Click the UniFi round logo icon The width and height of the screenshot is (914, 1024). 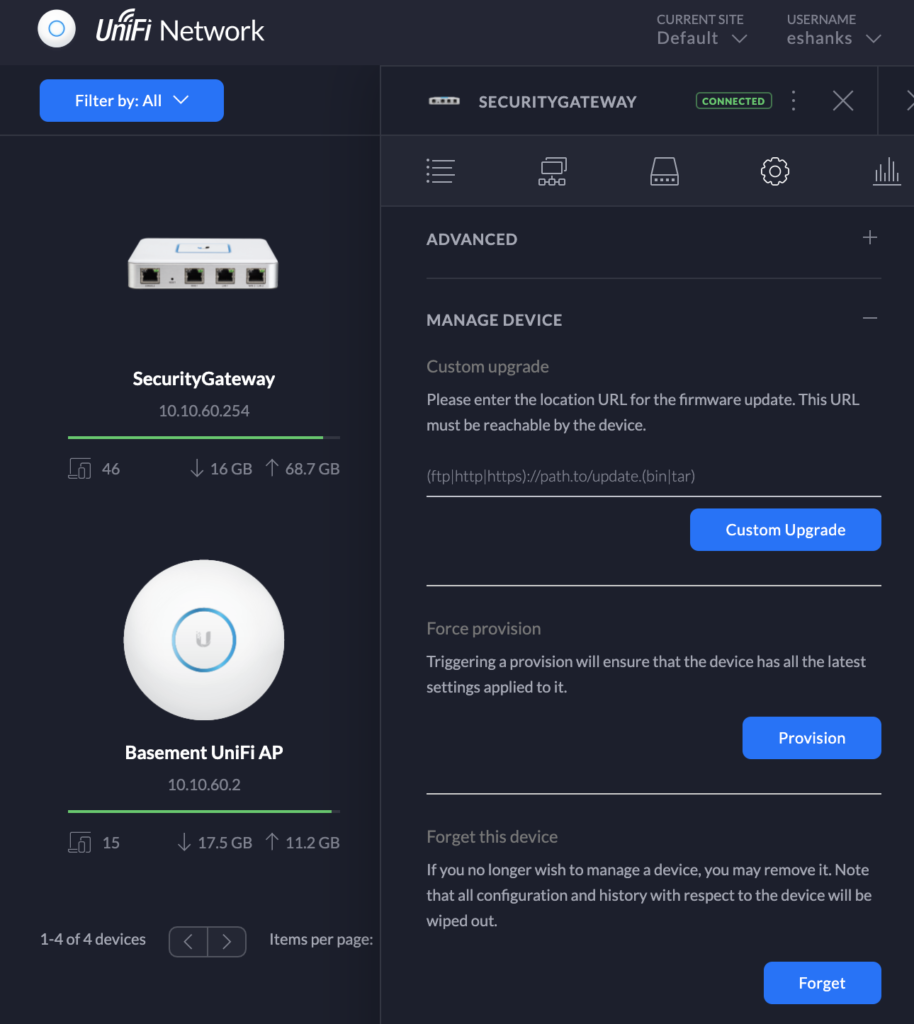(57, 29)
